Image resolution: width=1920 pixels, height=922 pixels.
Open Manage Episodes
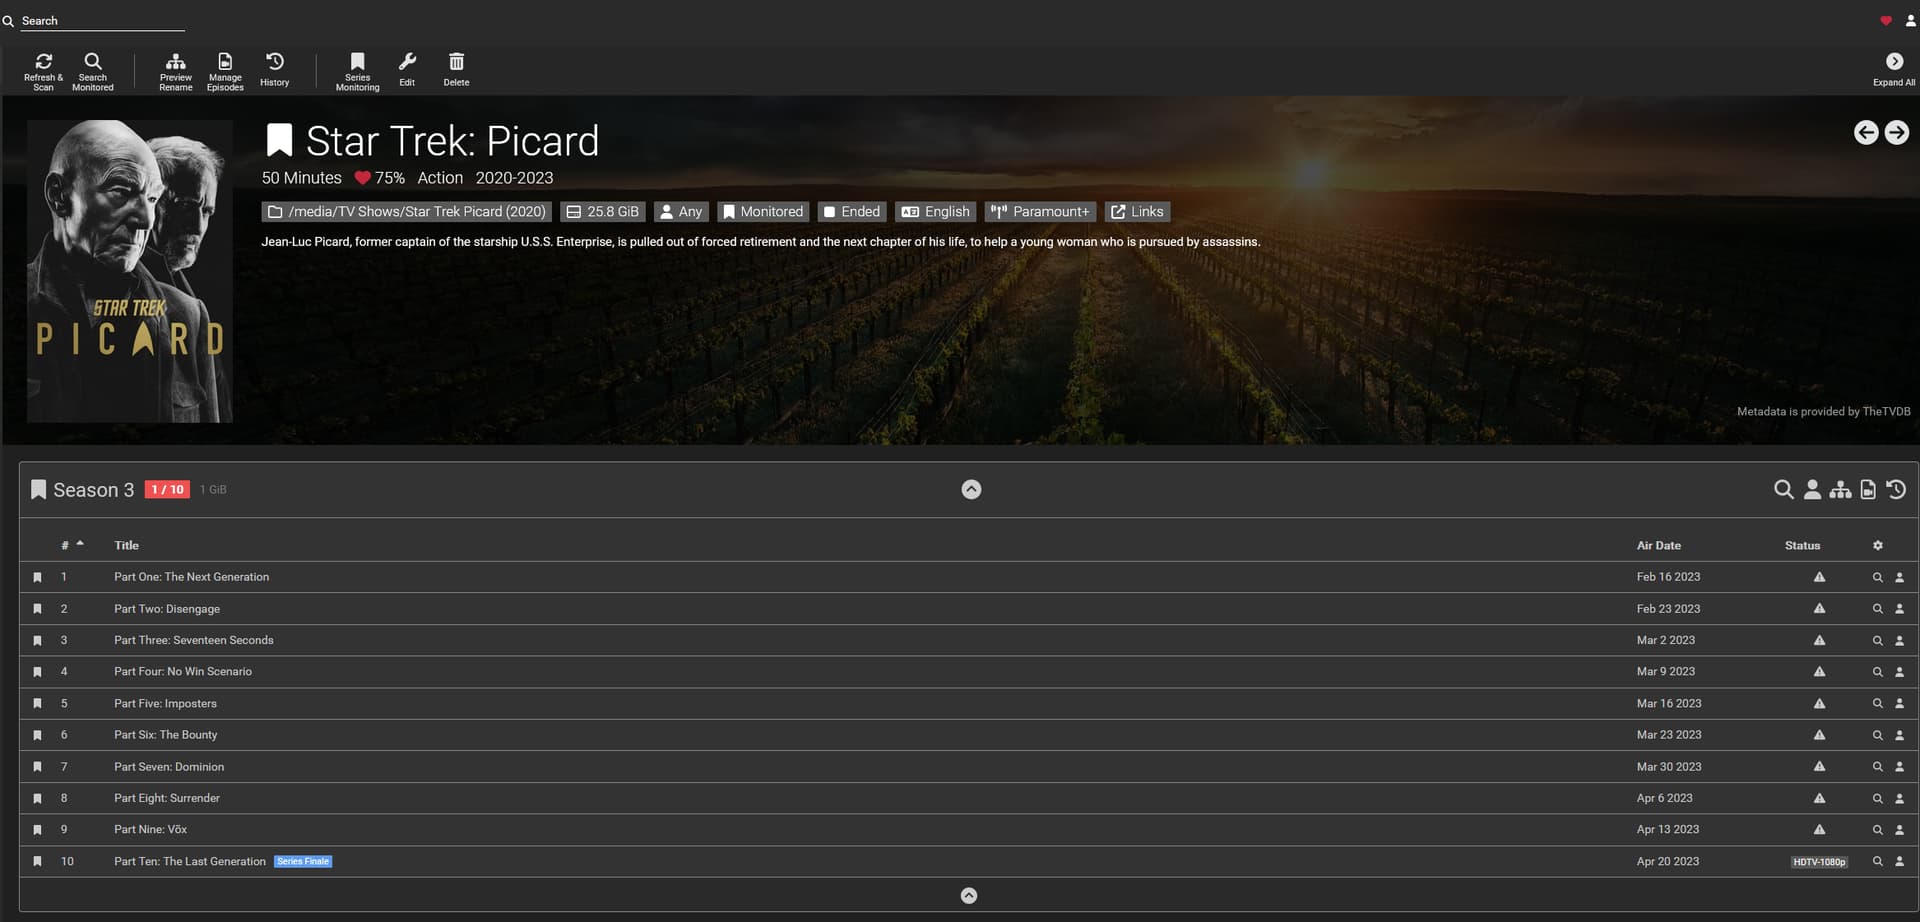225,71
